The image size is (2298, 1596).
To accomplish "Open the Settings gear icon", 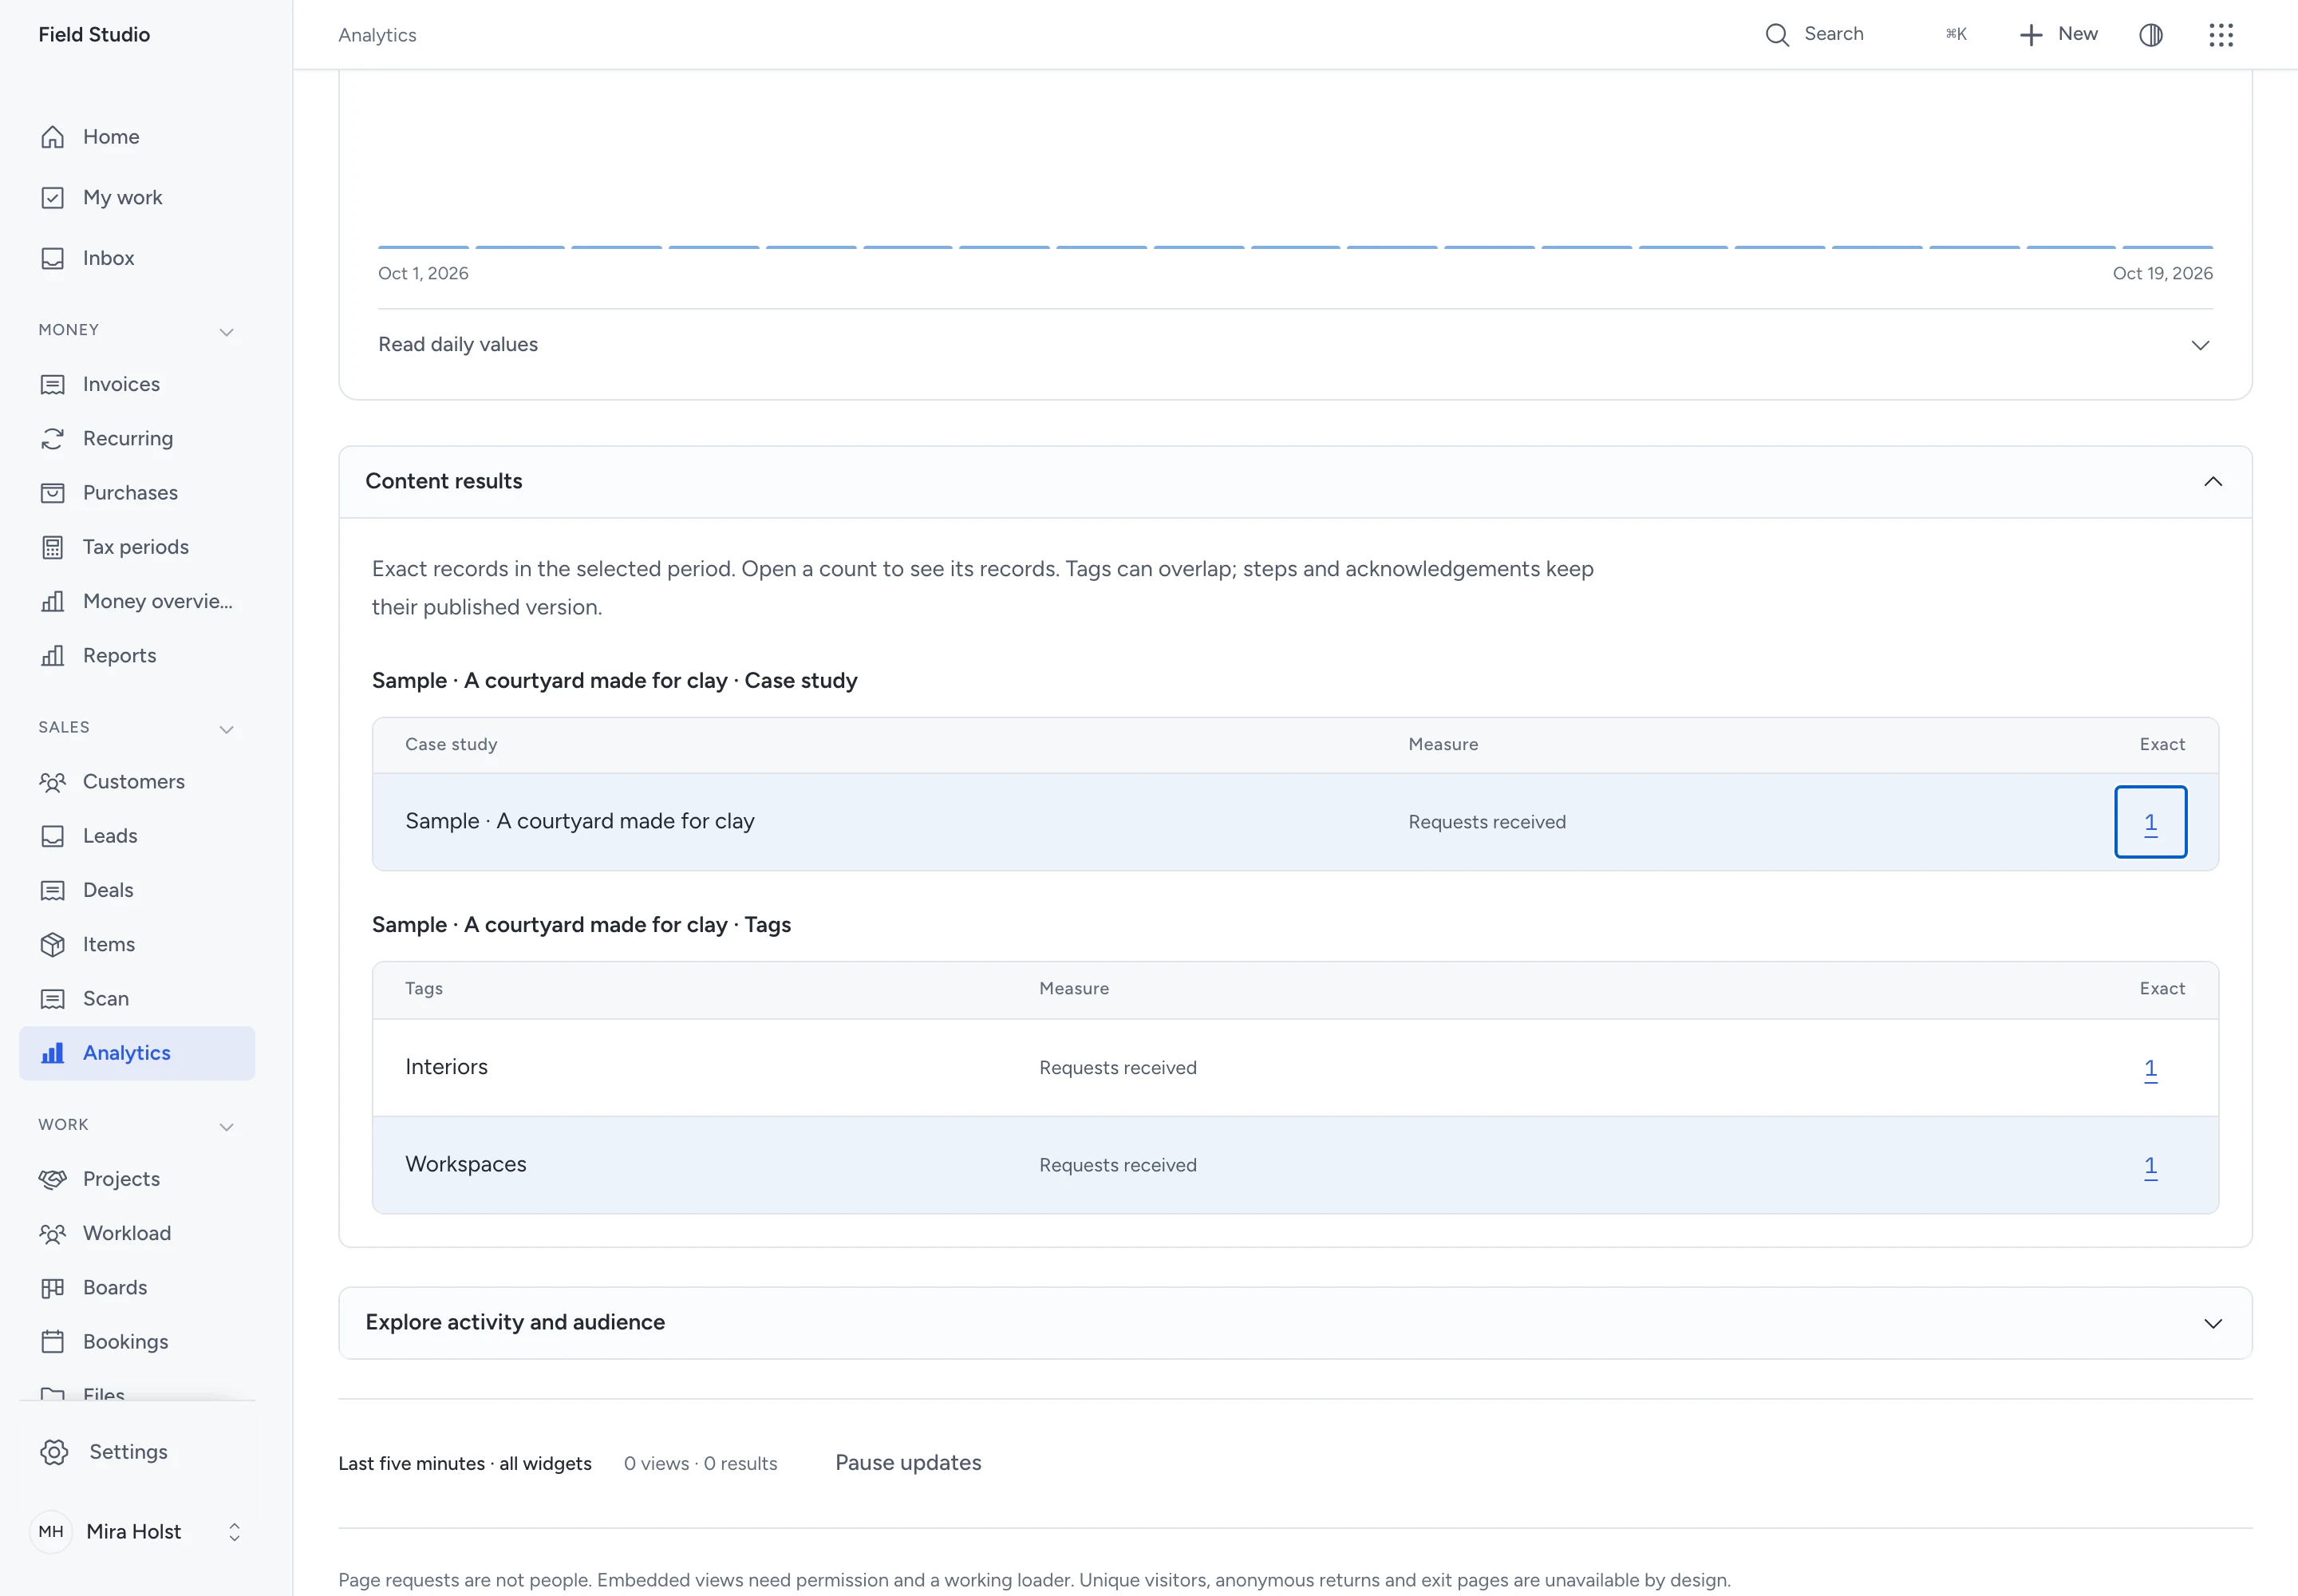I will tap(54, 1452).
